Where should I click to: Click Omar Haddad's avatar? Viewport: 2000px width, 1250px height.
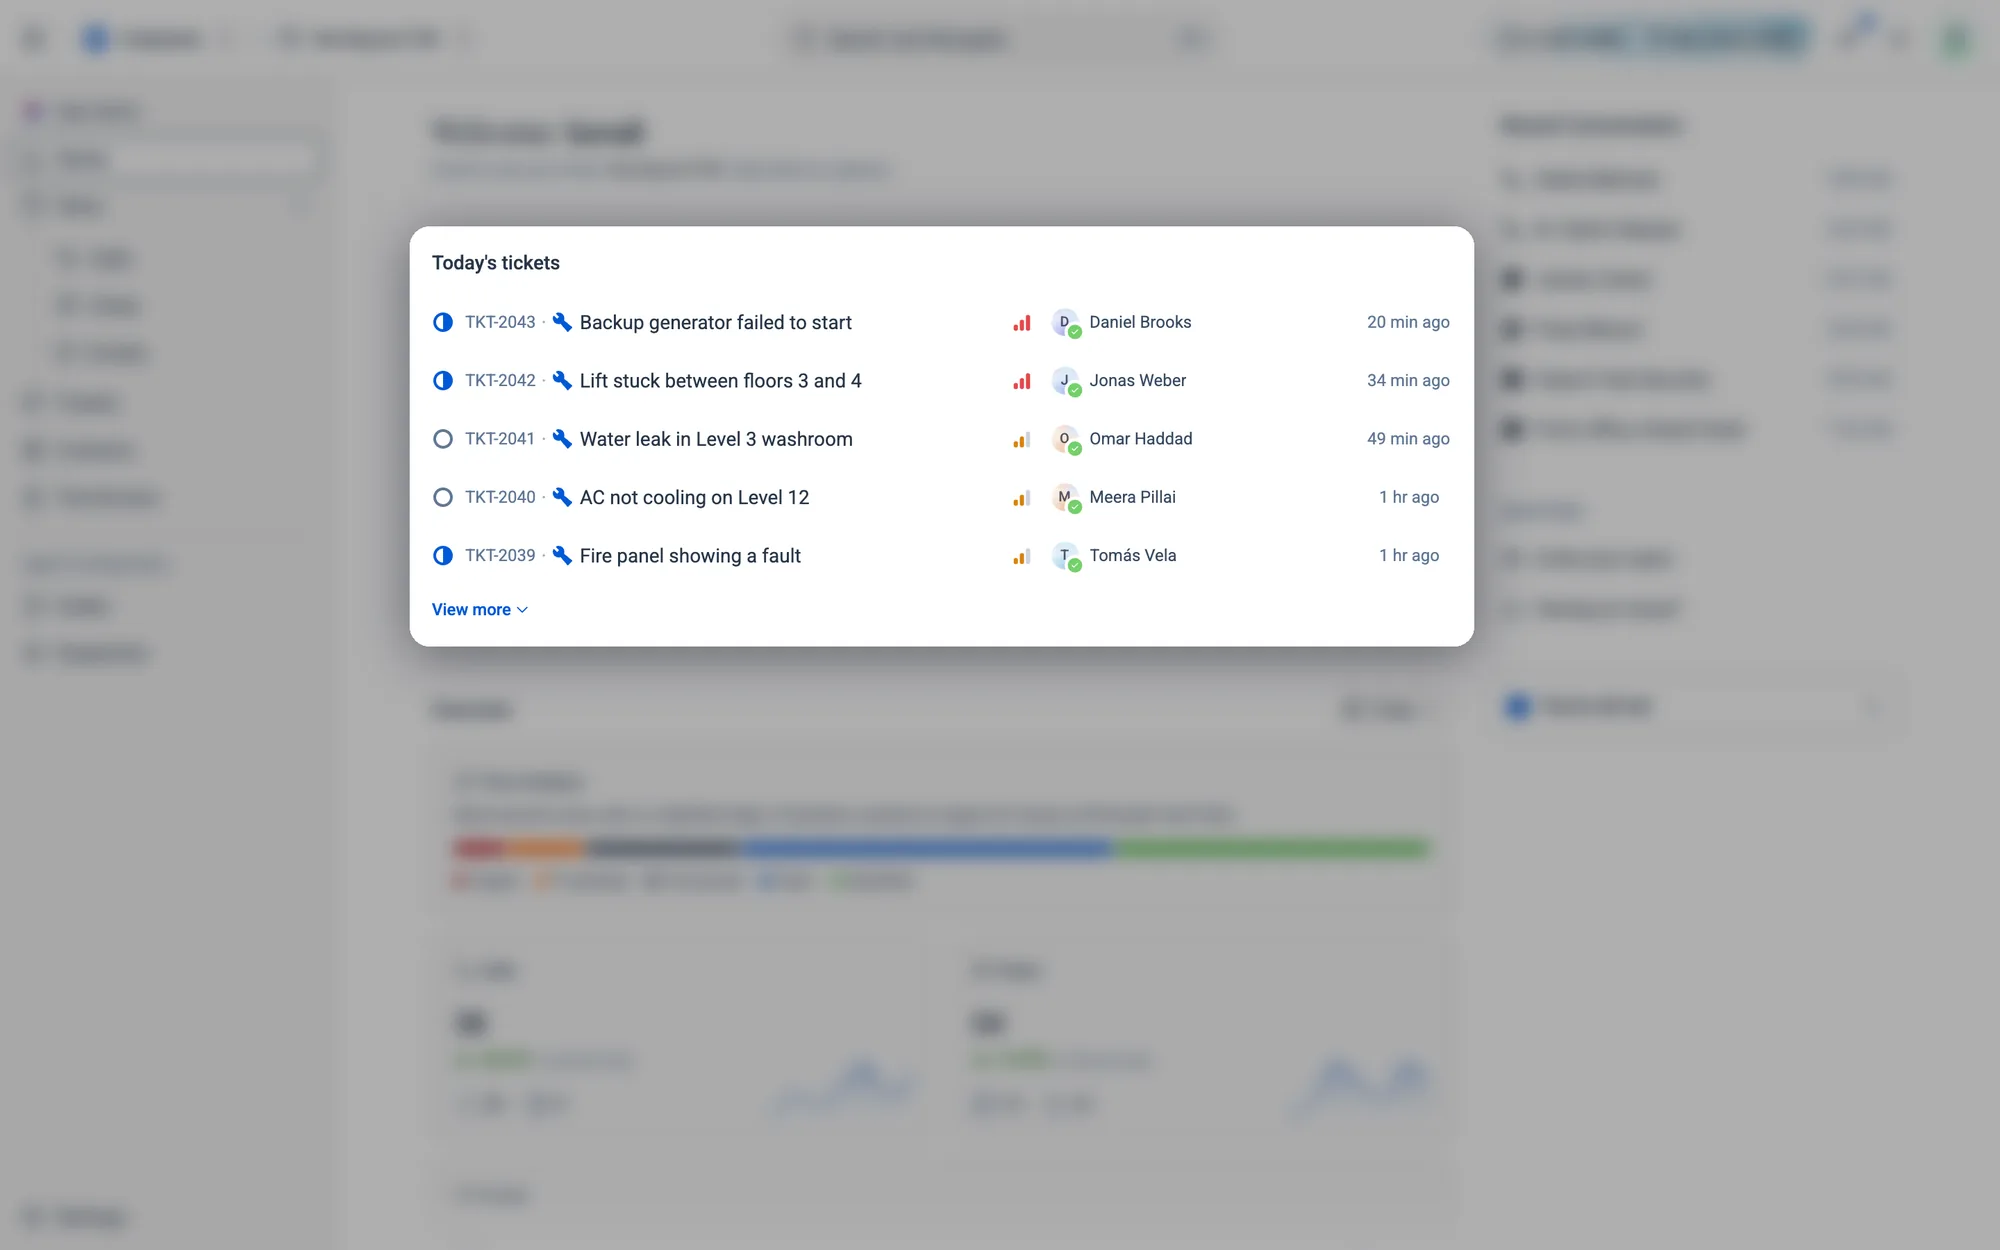[1066, 440]
